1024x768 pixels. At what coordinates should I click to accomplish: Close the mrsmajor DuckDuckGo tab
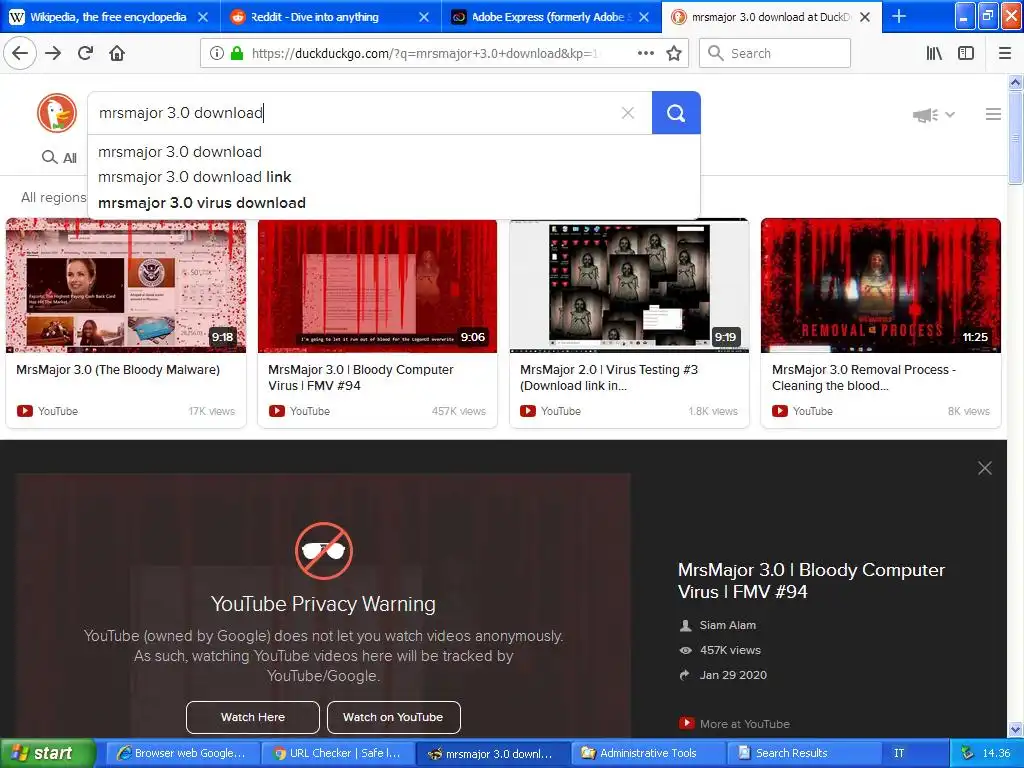pyautogui.click(x=865, y=17)
